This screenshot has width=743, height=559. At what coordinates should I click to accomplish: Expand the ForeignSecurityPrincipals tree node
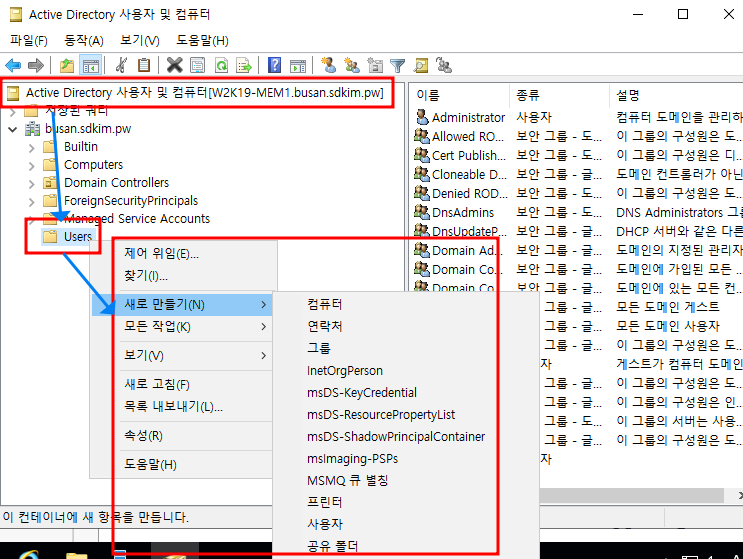pos(31,202)
